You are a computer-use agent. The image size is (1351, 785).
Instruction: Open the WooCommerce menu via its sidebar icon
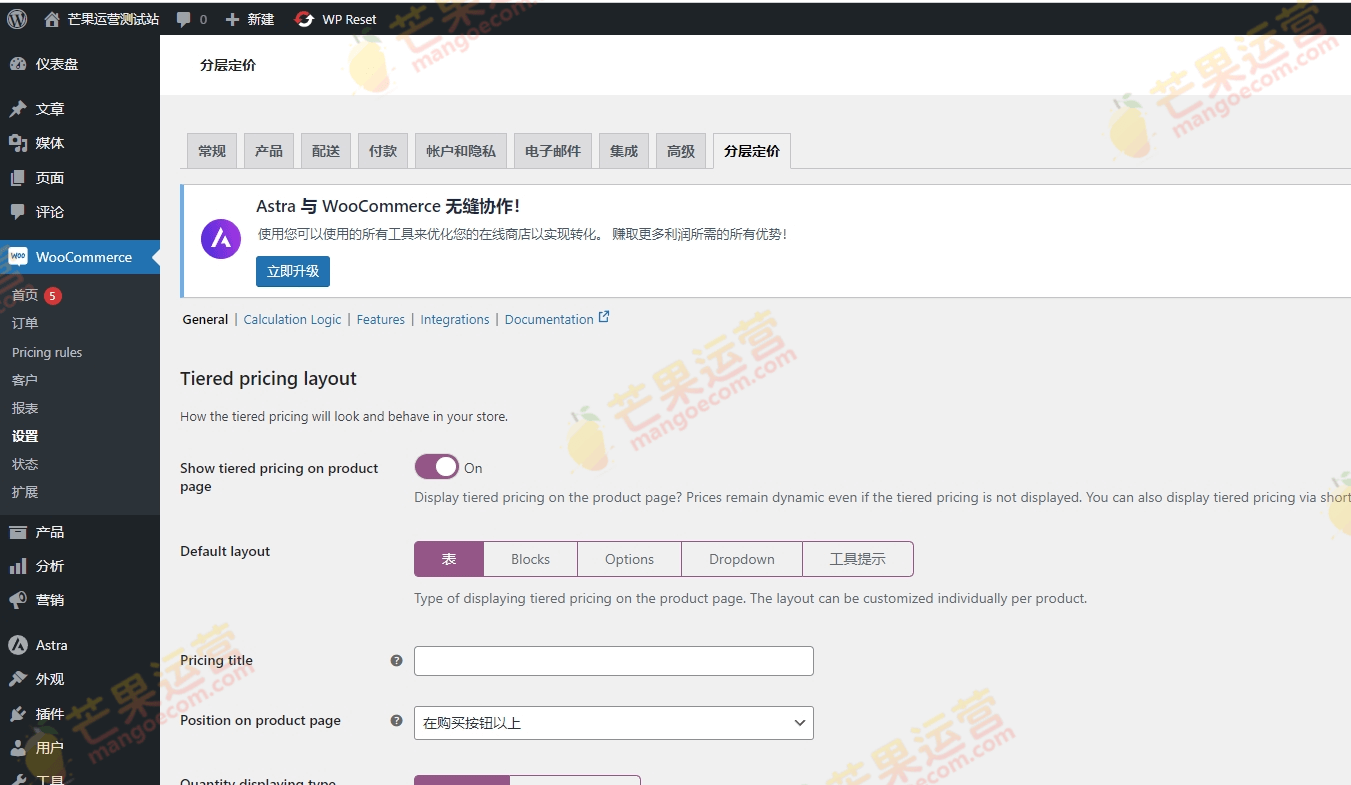(20, 257)
